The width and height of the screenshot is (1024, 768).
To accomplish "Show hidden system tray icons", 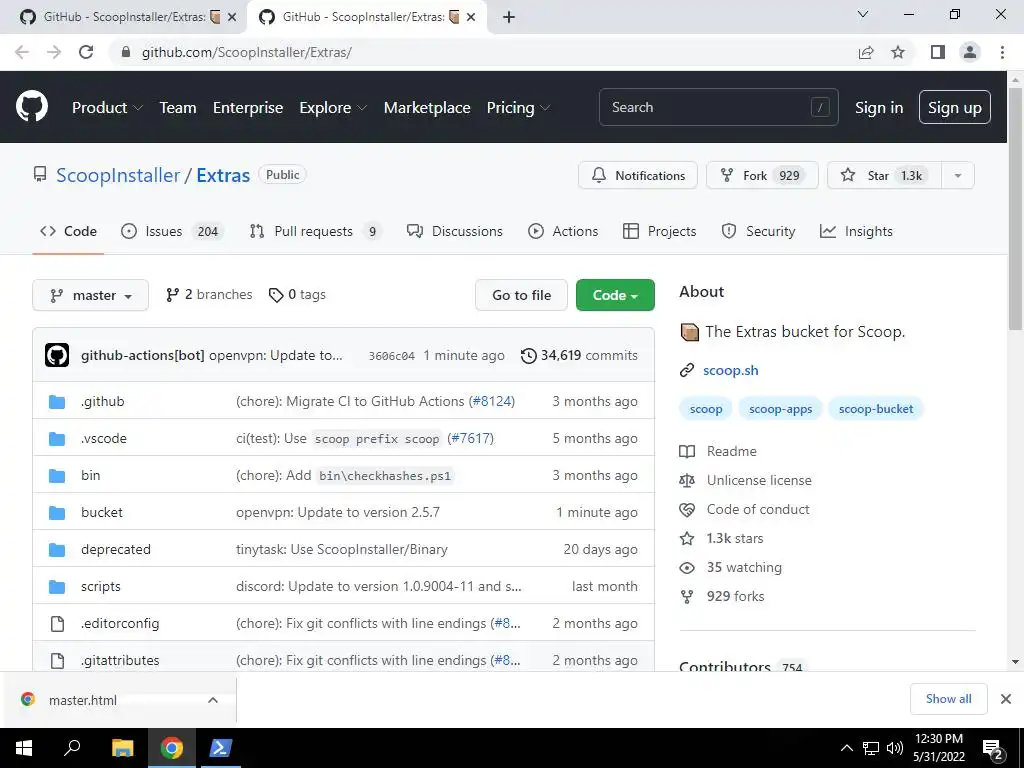I will click(x=846, y=748).
